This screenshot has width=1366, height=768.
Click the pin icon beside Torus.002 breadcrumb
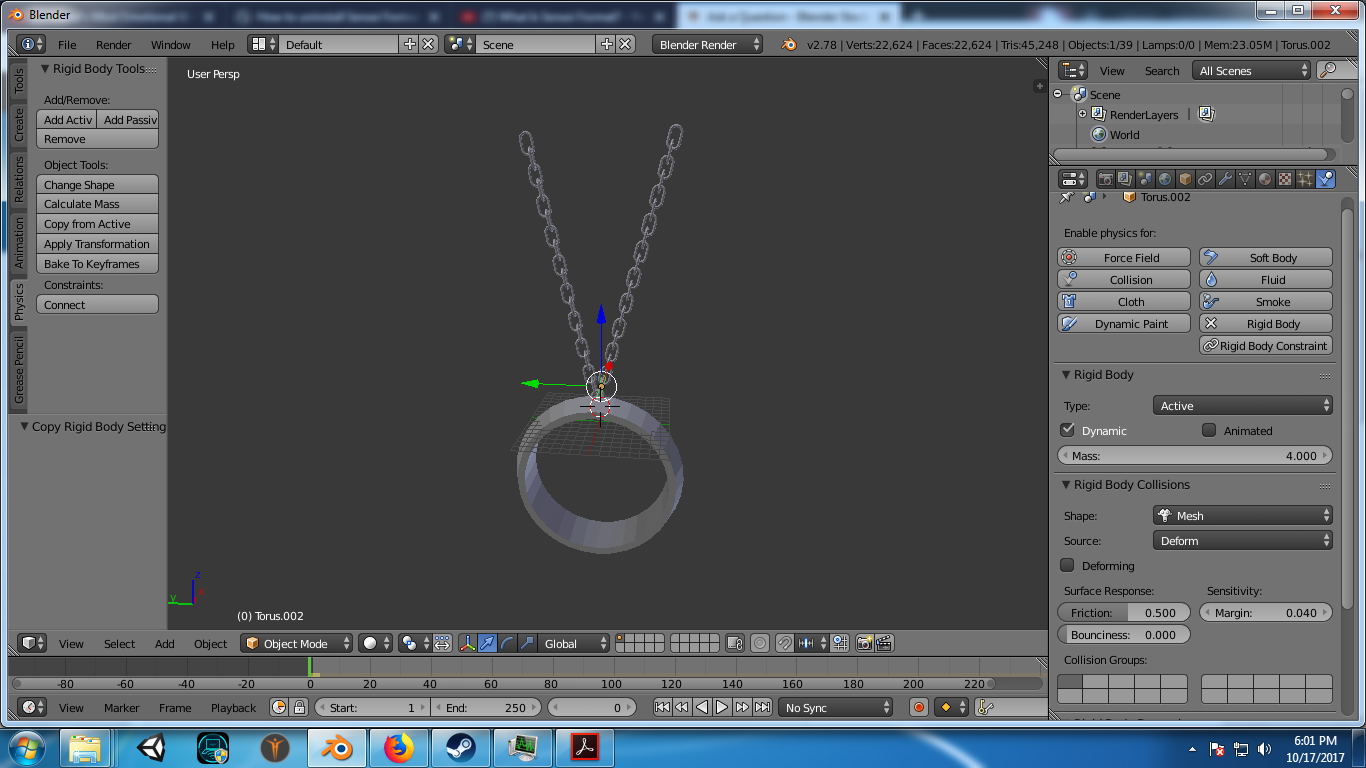[1066, 197]
